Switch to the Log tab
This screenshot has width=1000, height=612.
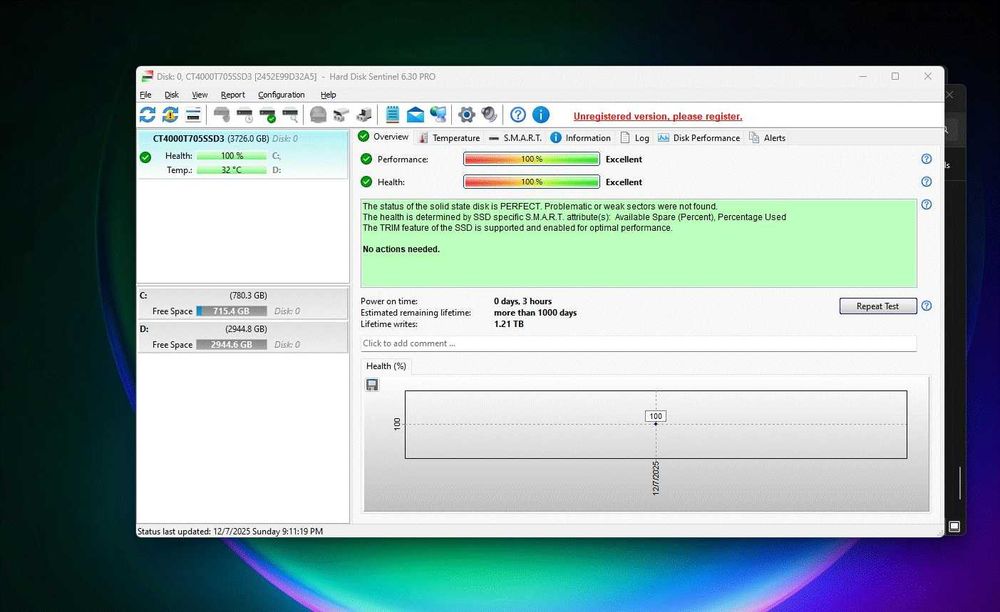click(x=635, y=138)
